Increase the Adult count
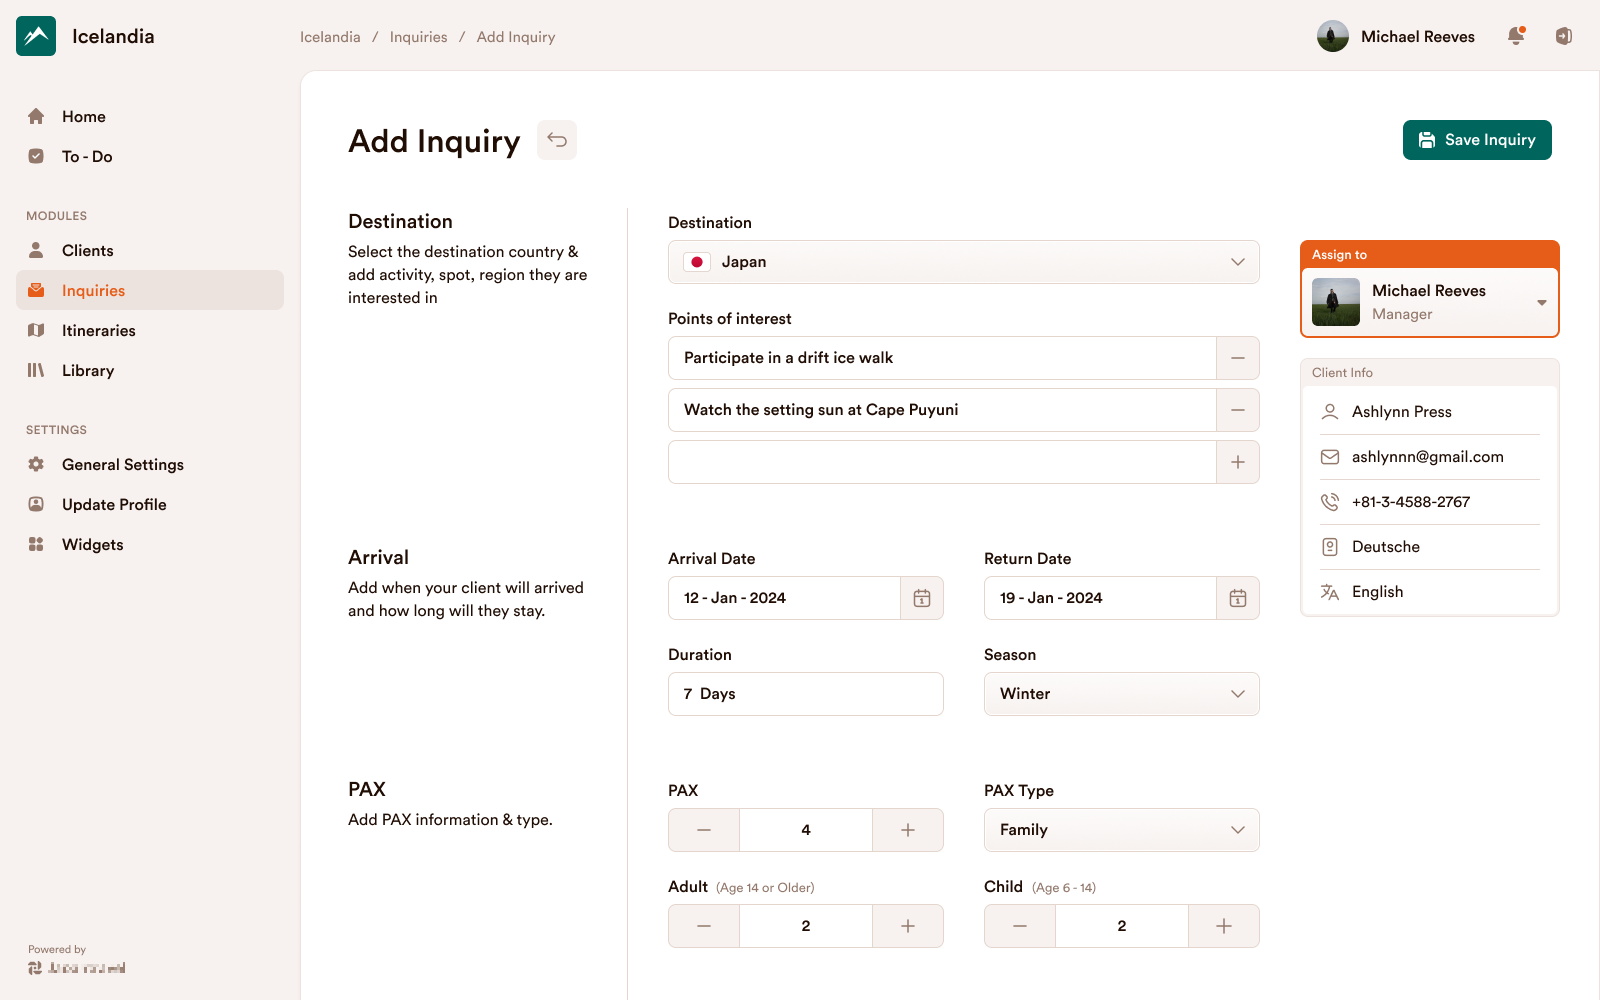The height and width of the screenshot is (1000, 1600). point(908,926)
